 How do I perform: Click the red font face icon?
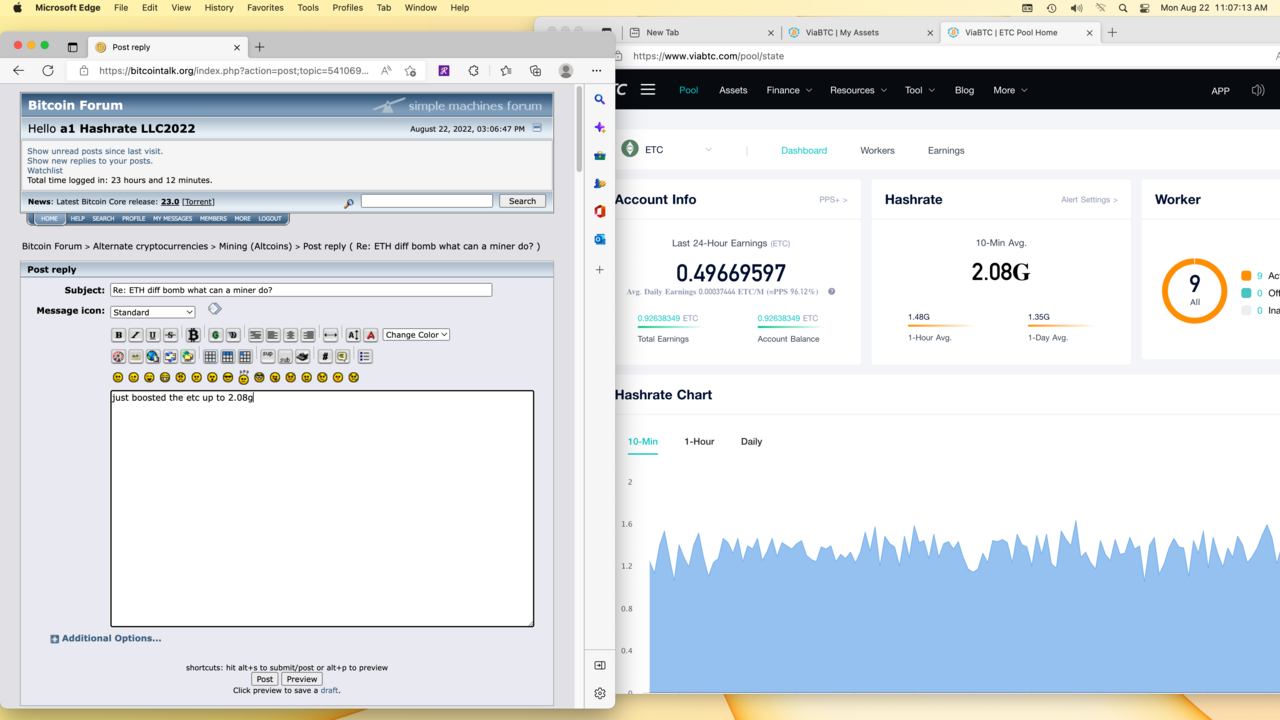[x=370, y=335]
